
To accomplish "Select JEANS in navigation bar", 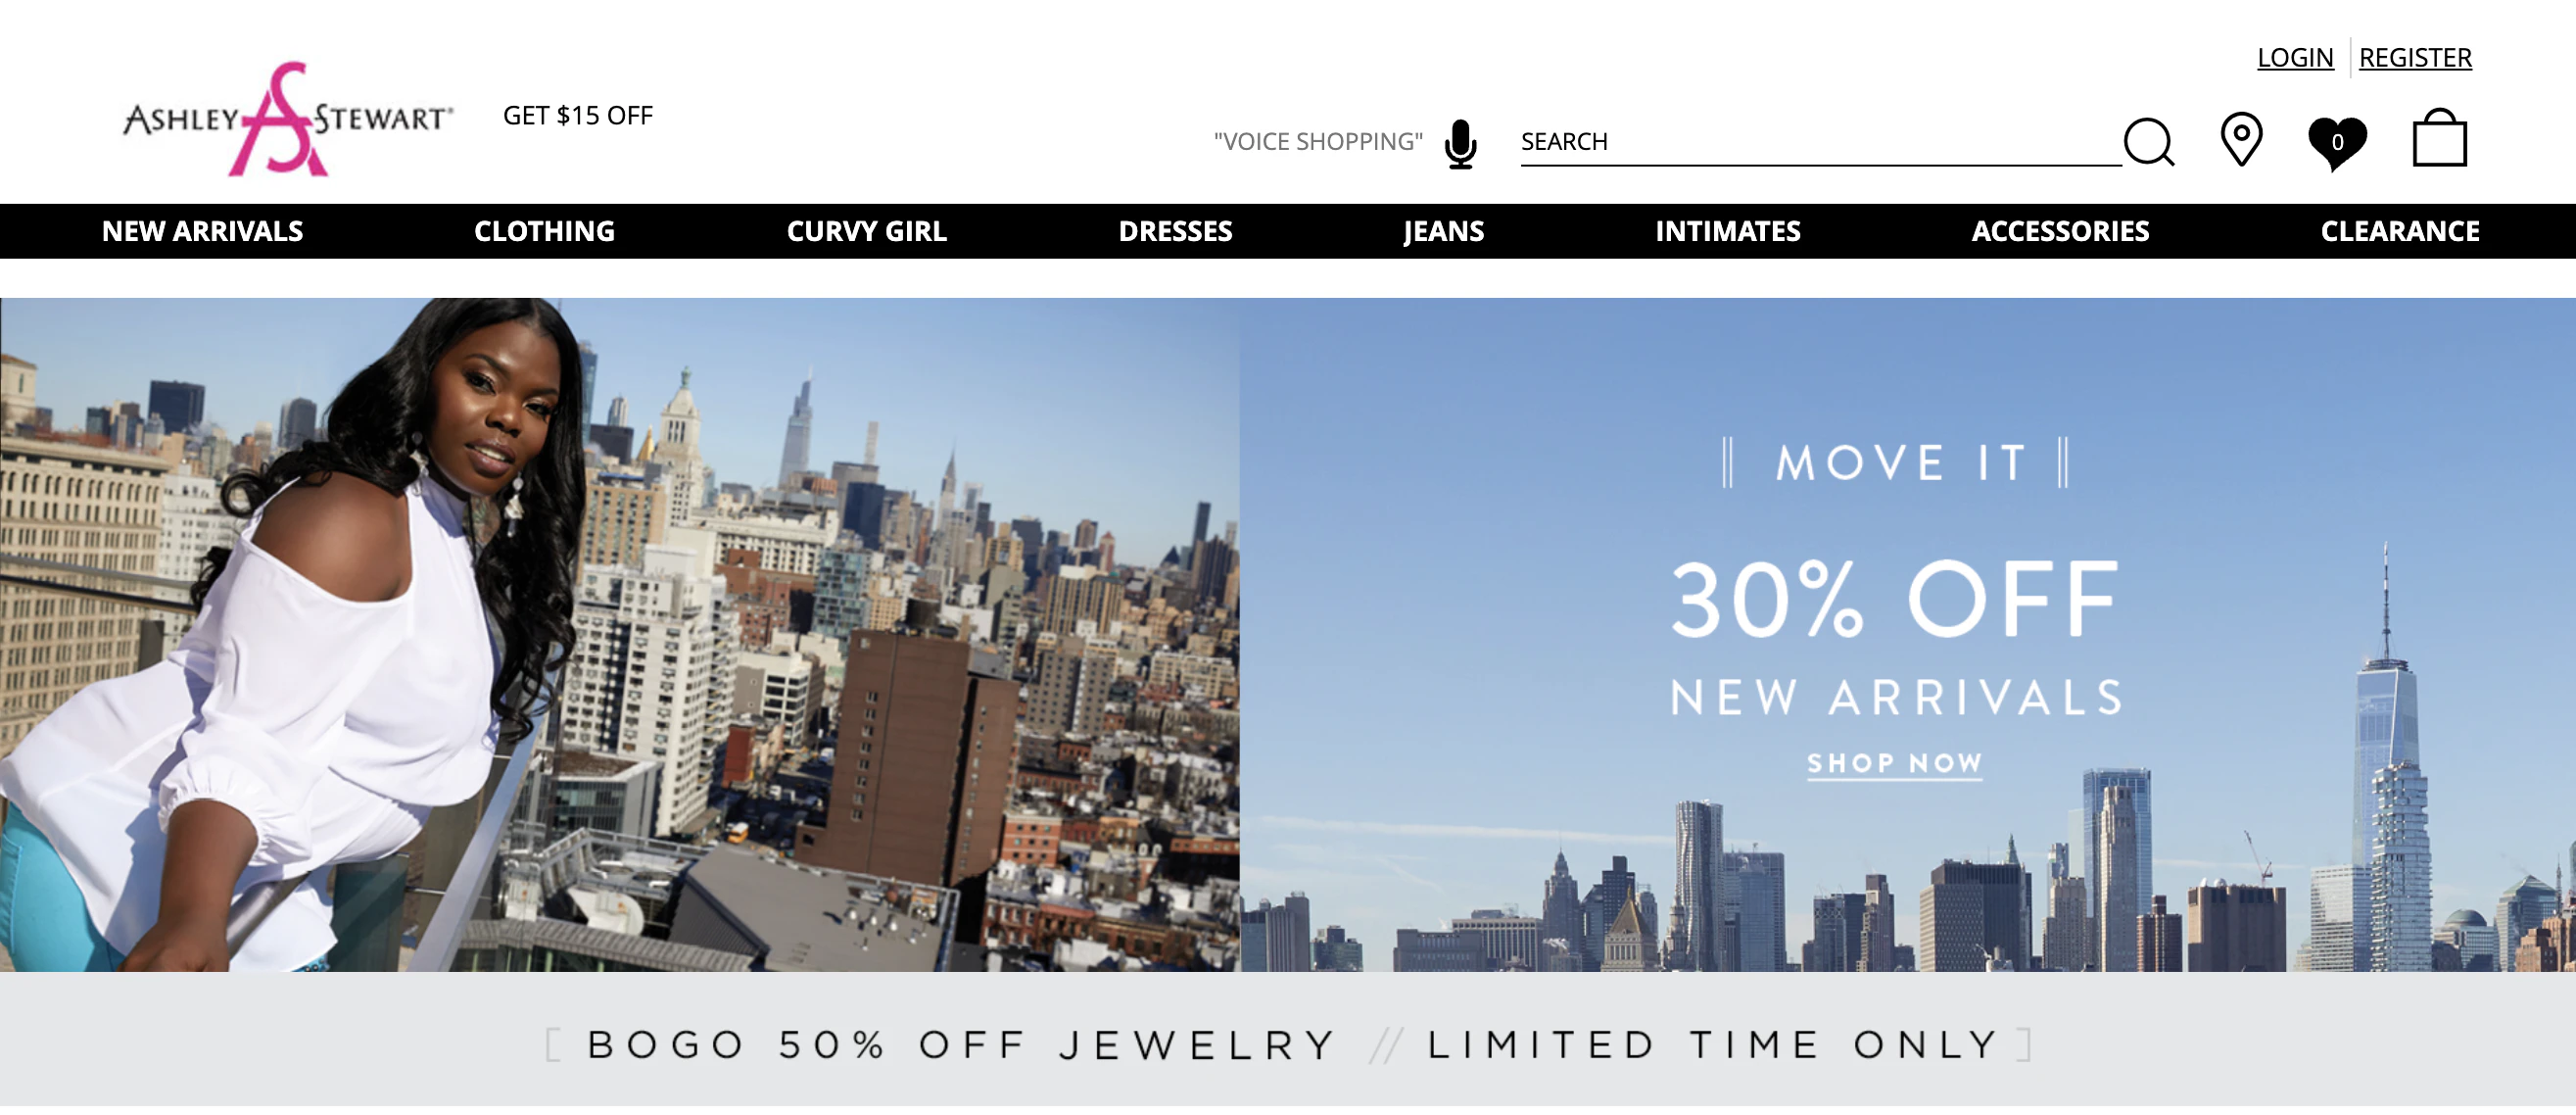I will [1443, 231].
